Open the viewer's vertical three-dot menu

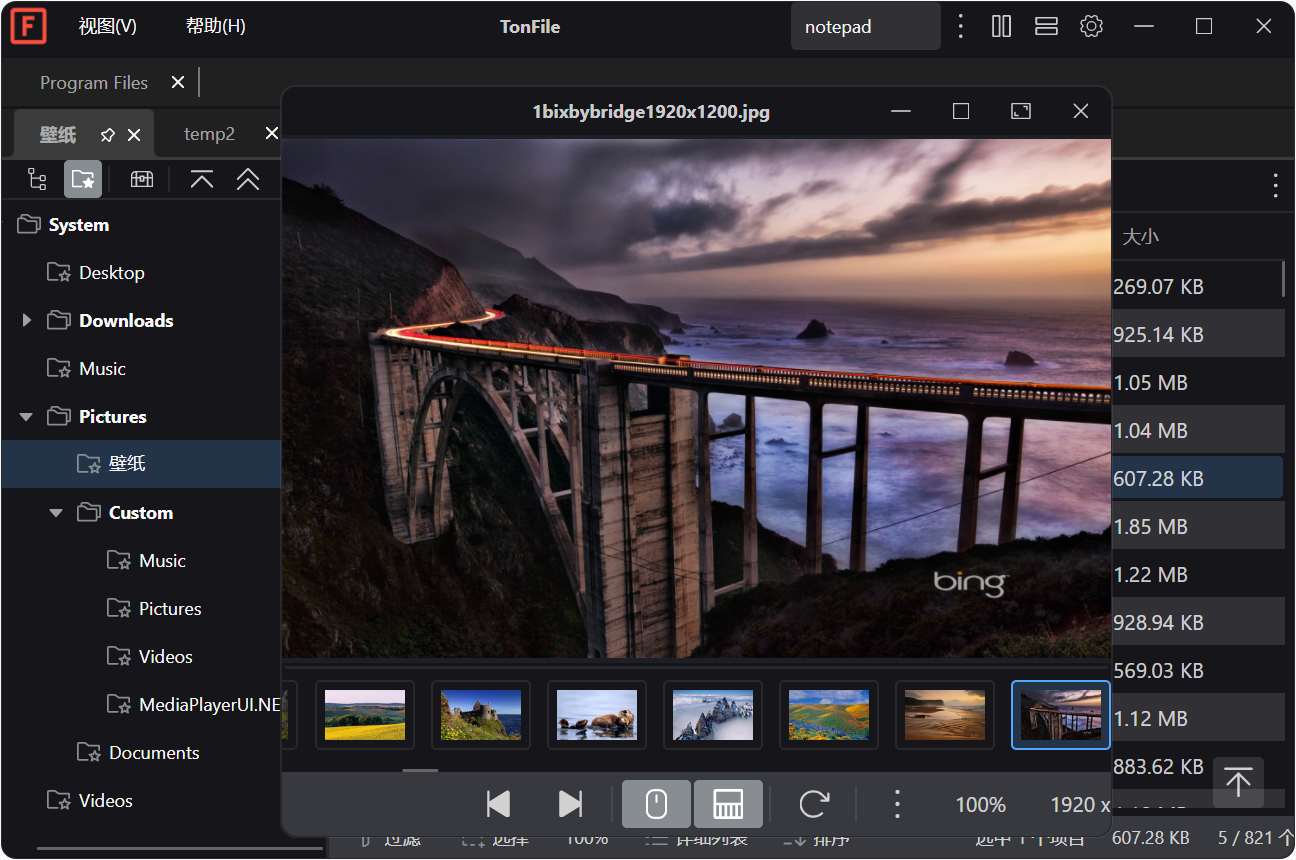coord(897,804)
